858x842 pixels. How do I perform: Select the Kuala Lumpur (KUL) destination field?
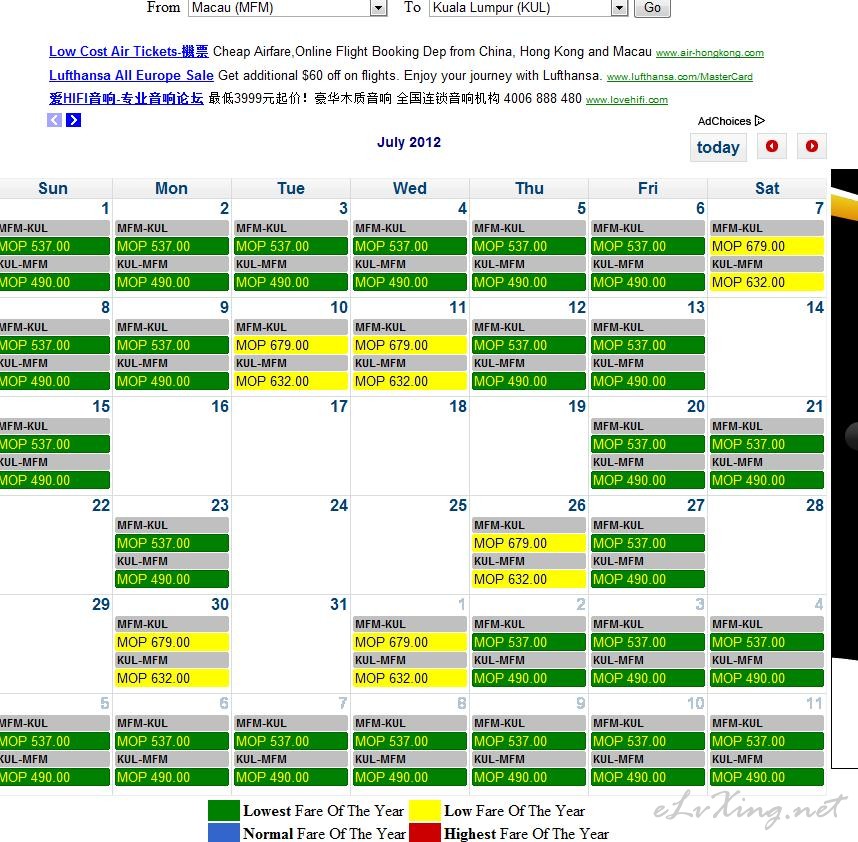point(528,8)
